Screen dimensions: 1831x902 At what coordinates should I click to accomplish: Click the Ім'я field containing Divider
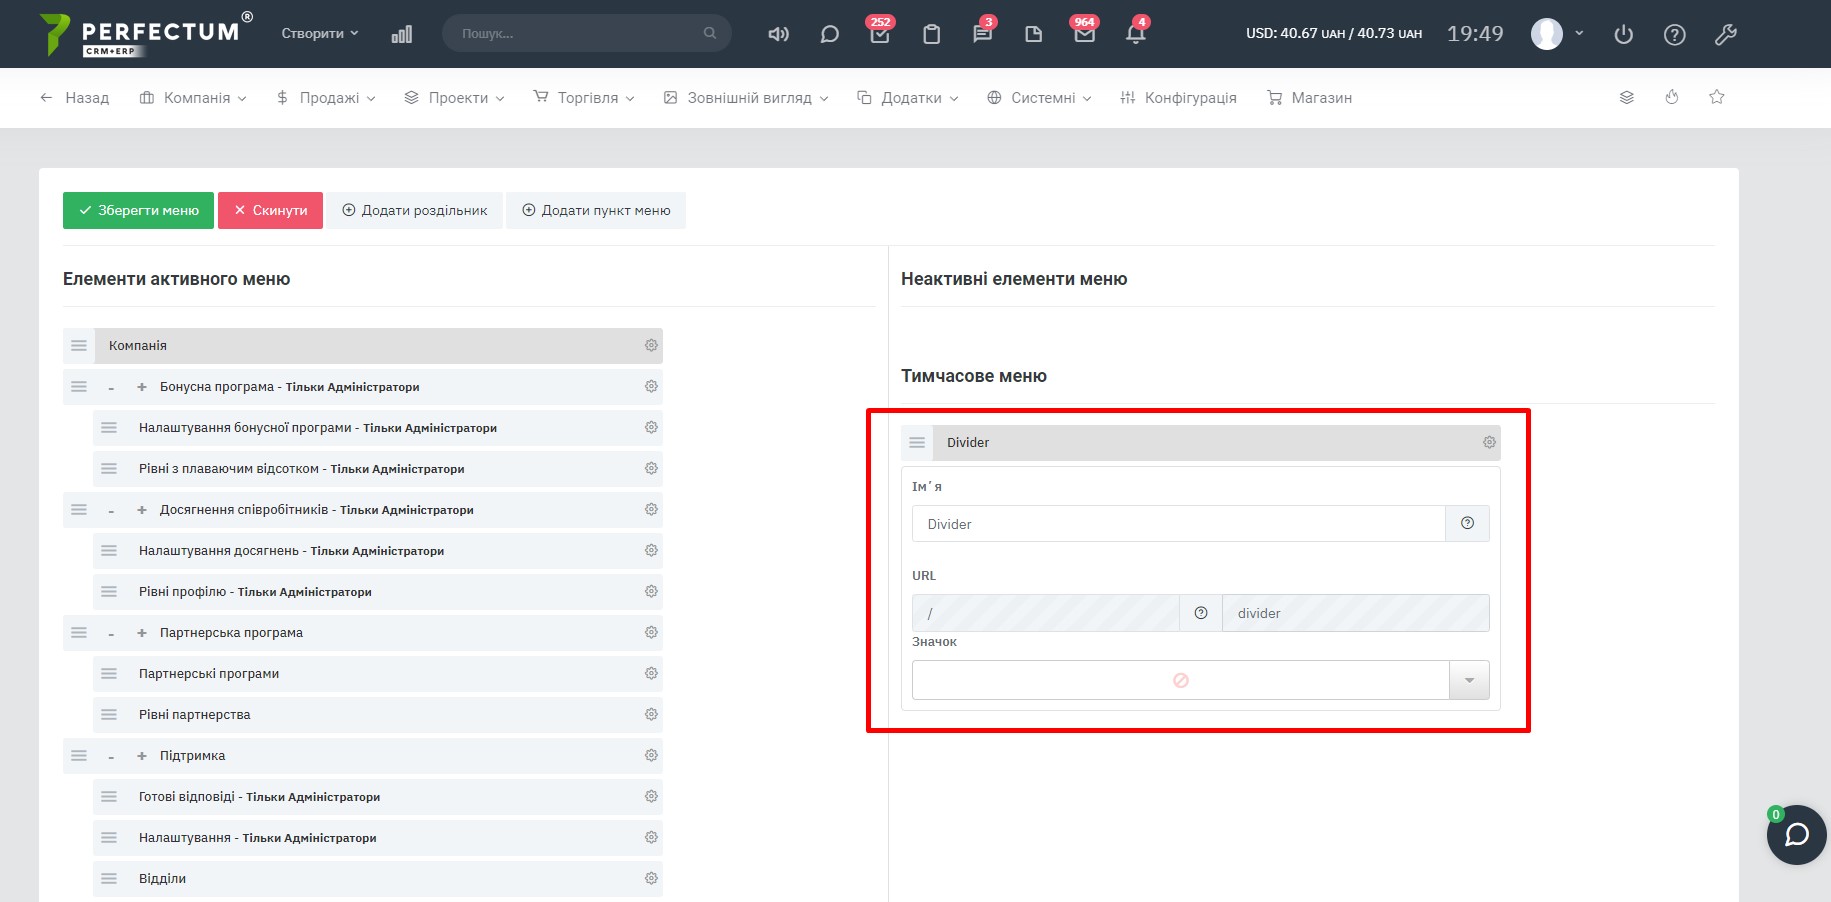coord(1178,524)
